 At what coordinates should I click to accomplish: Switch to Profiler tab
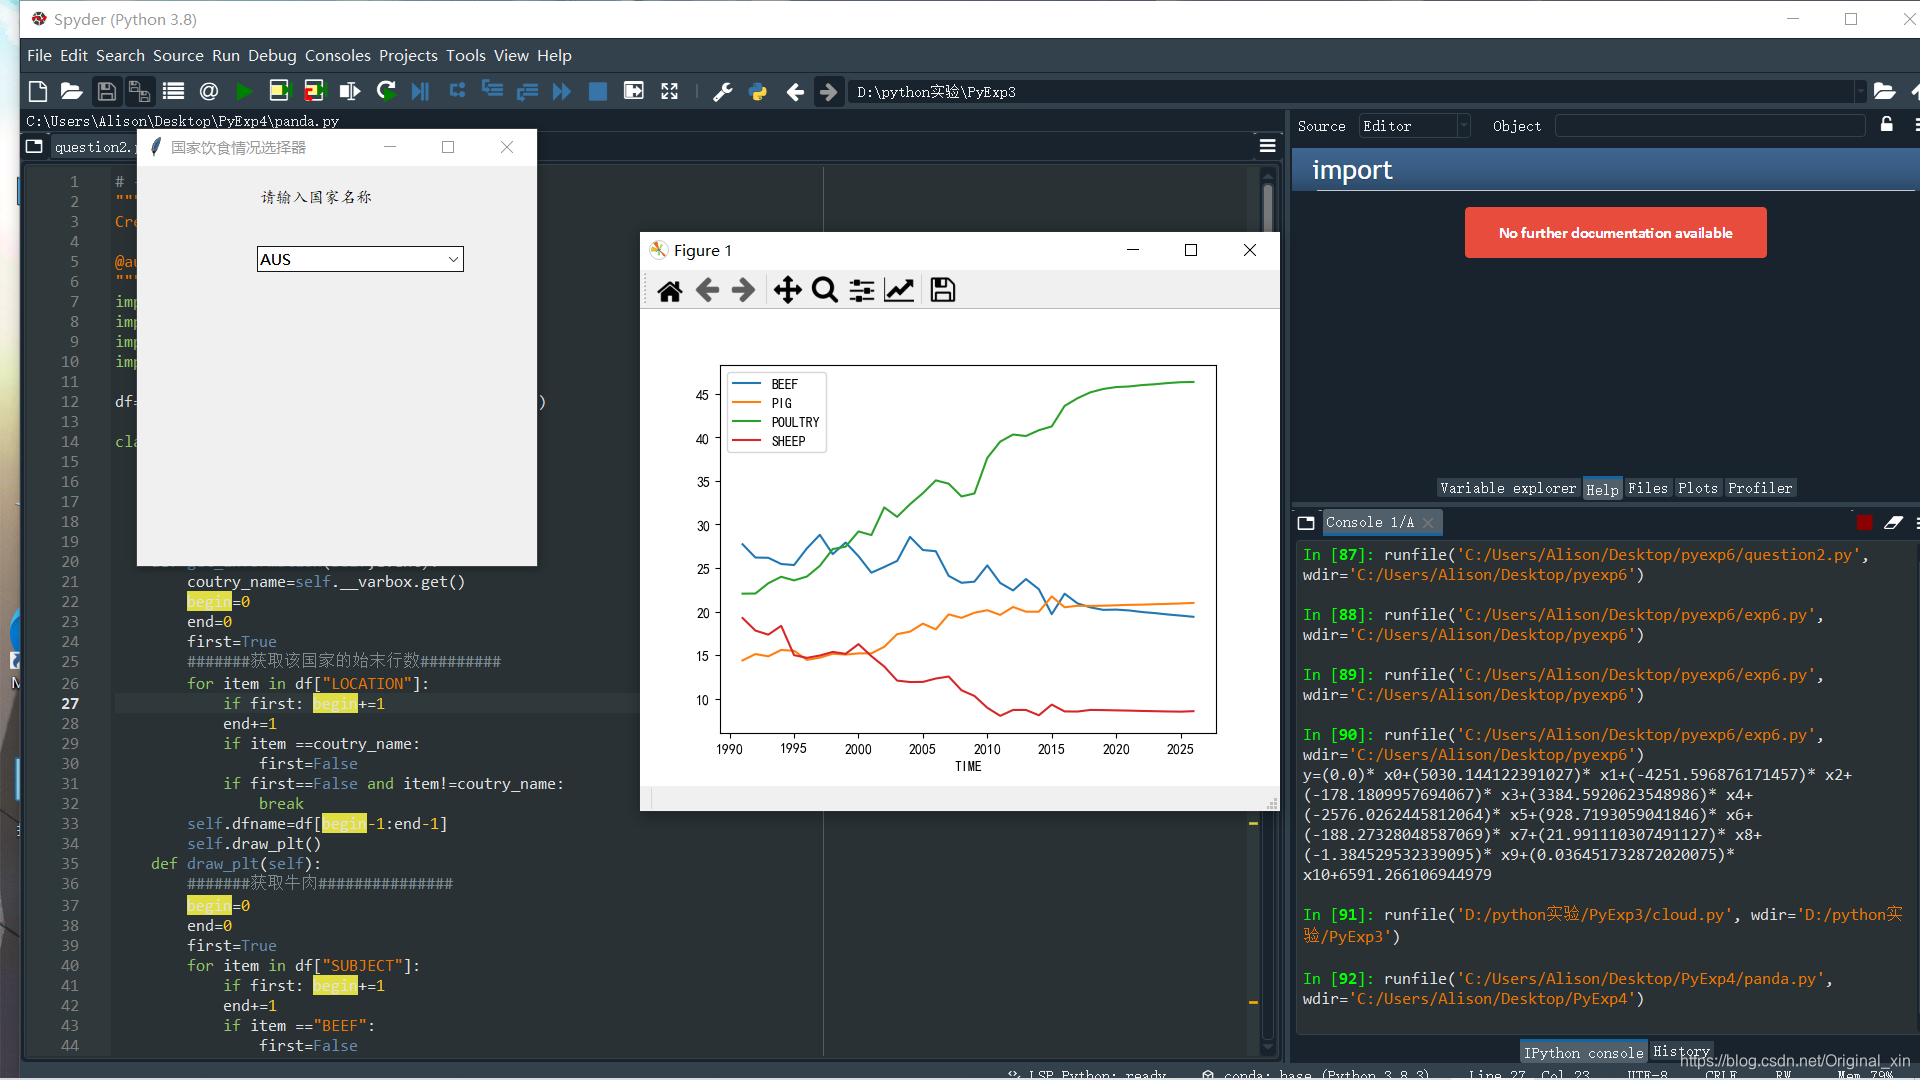(1760, 488)
